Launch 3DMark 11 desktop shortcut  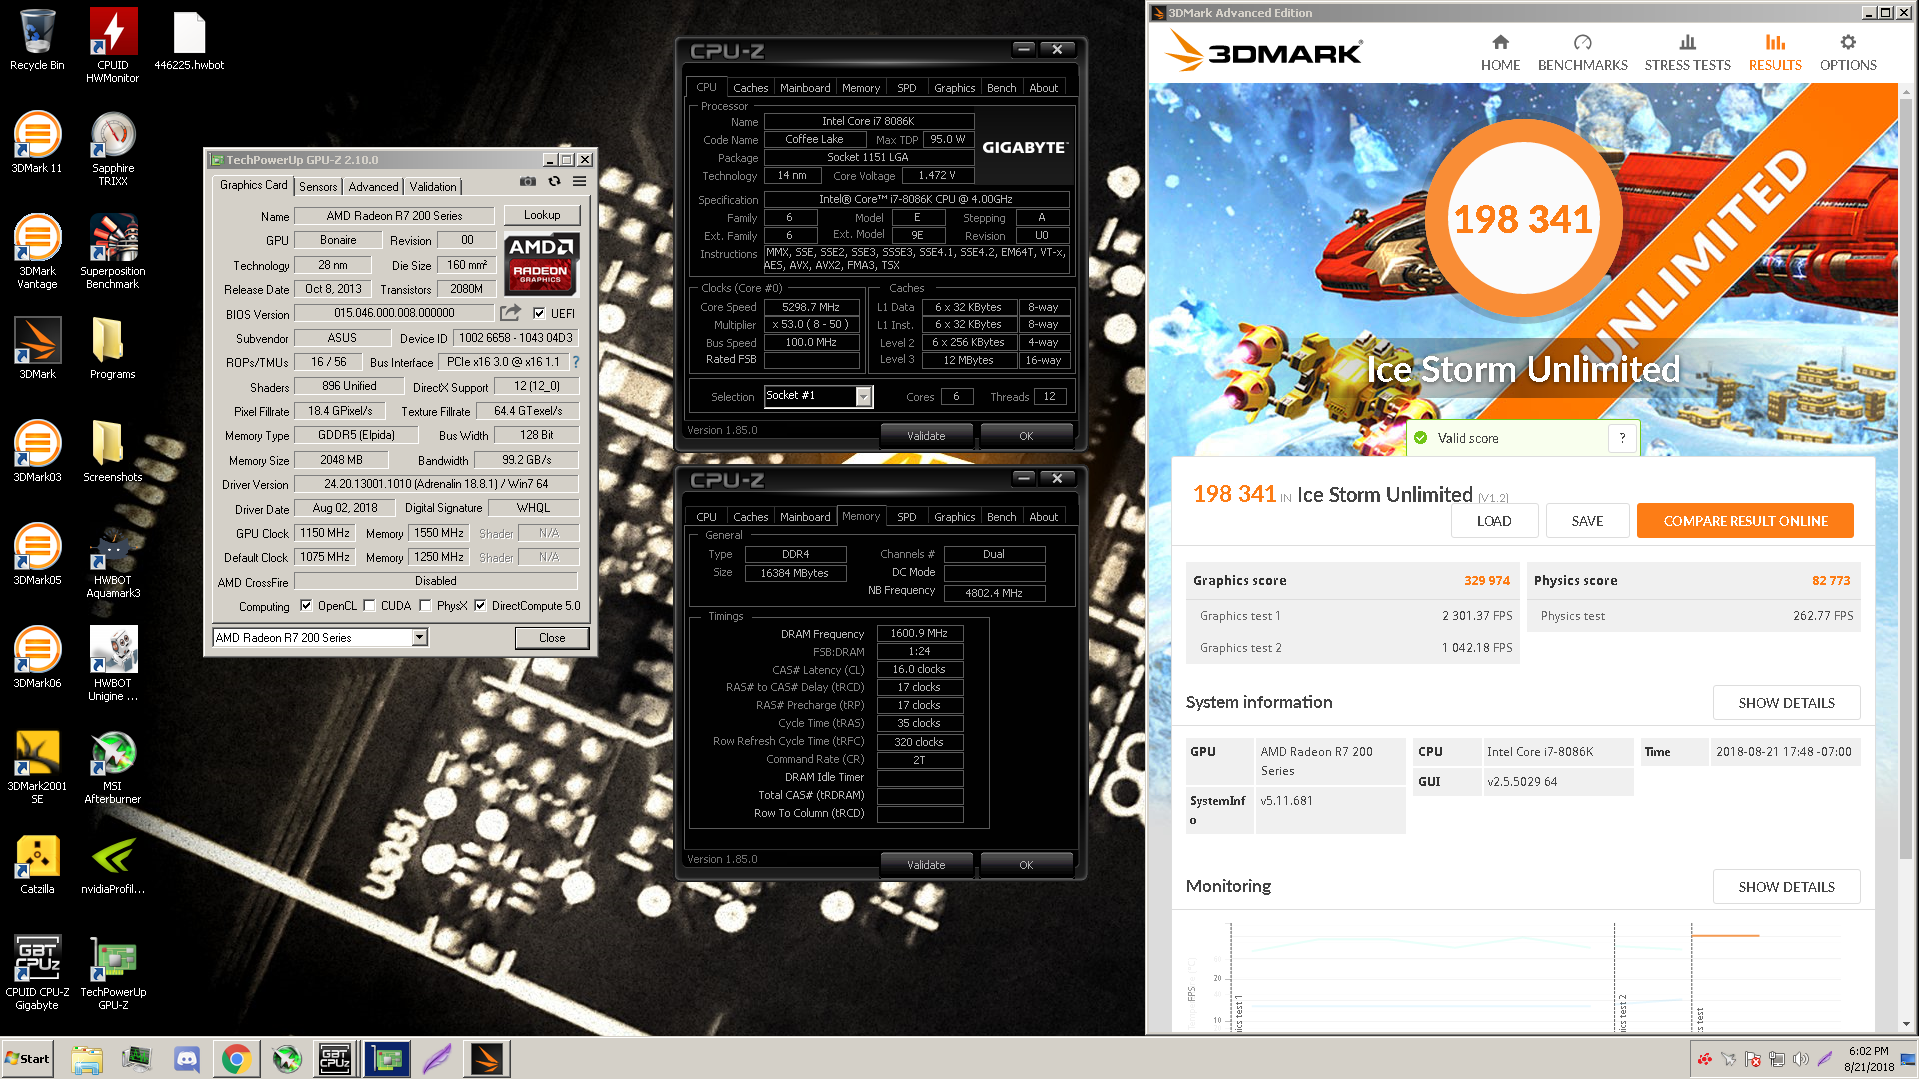(x=37, y=143)
